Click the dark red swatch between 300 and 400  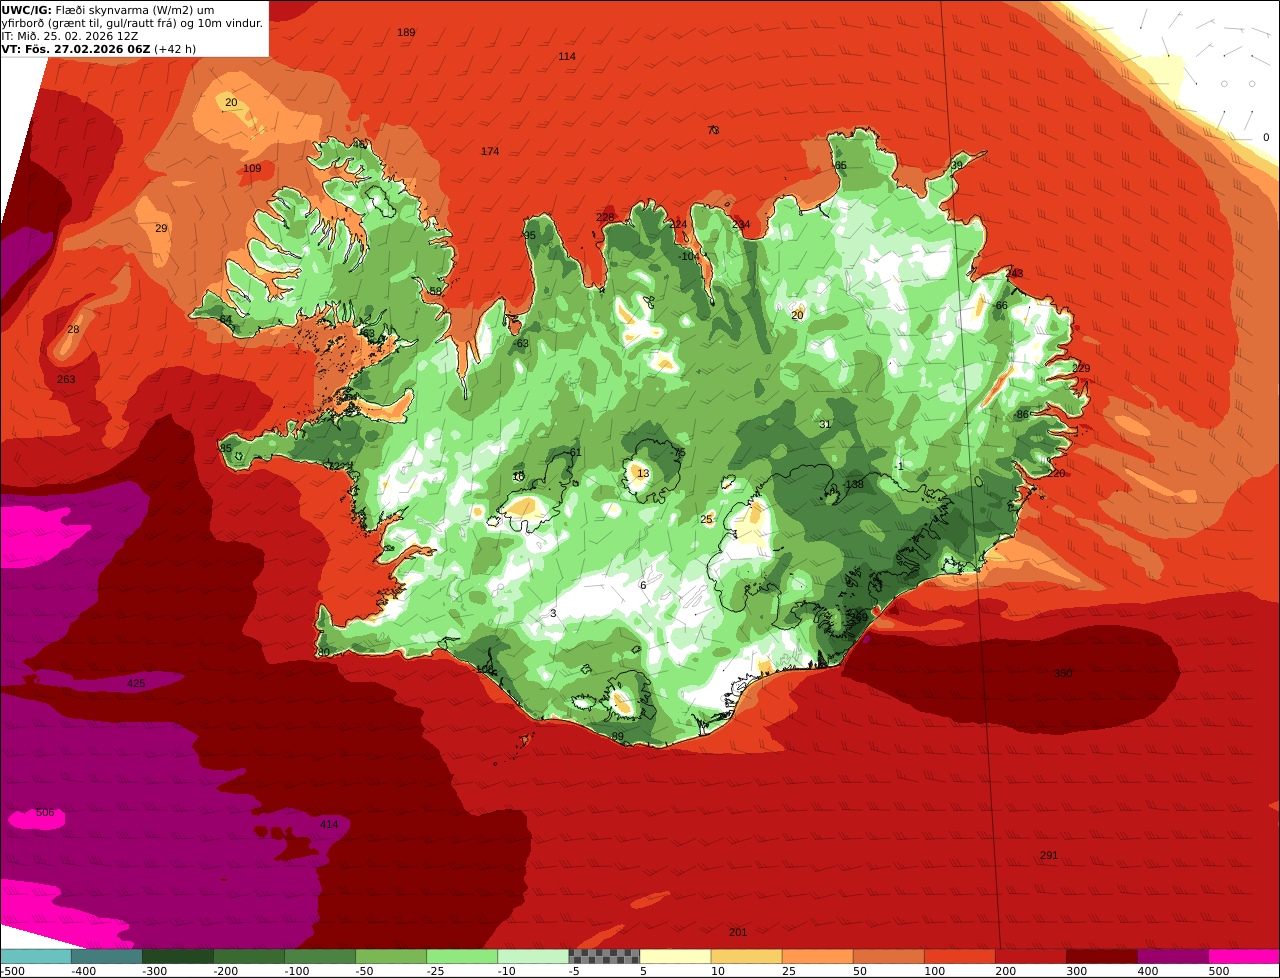tap(1100, 956)
